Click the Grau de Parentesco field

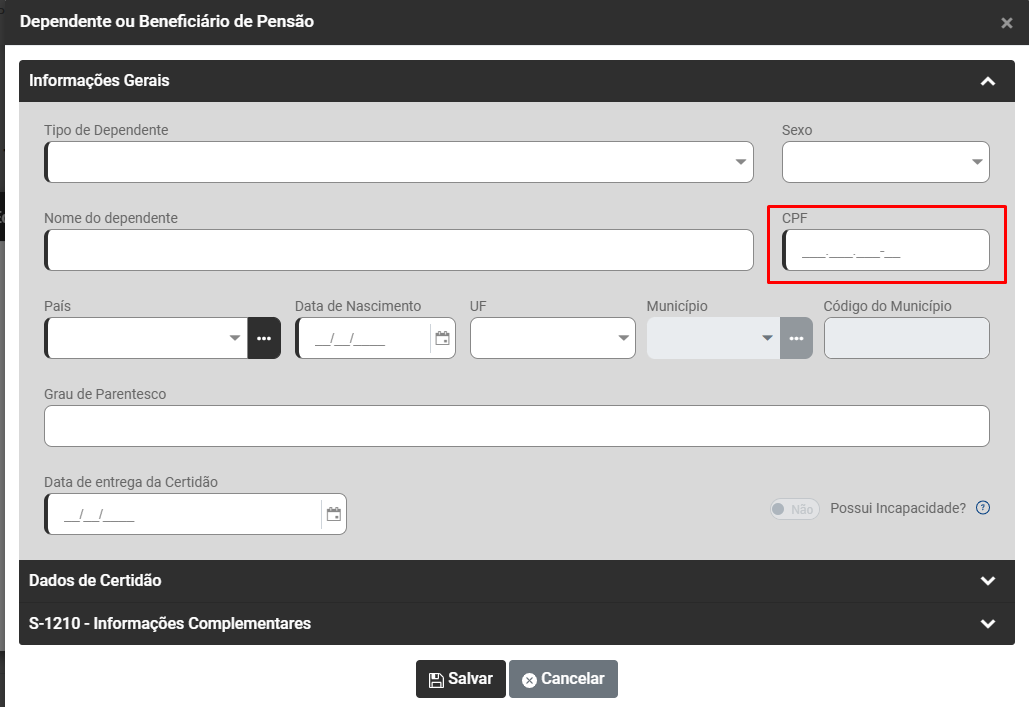516,426
